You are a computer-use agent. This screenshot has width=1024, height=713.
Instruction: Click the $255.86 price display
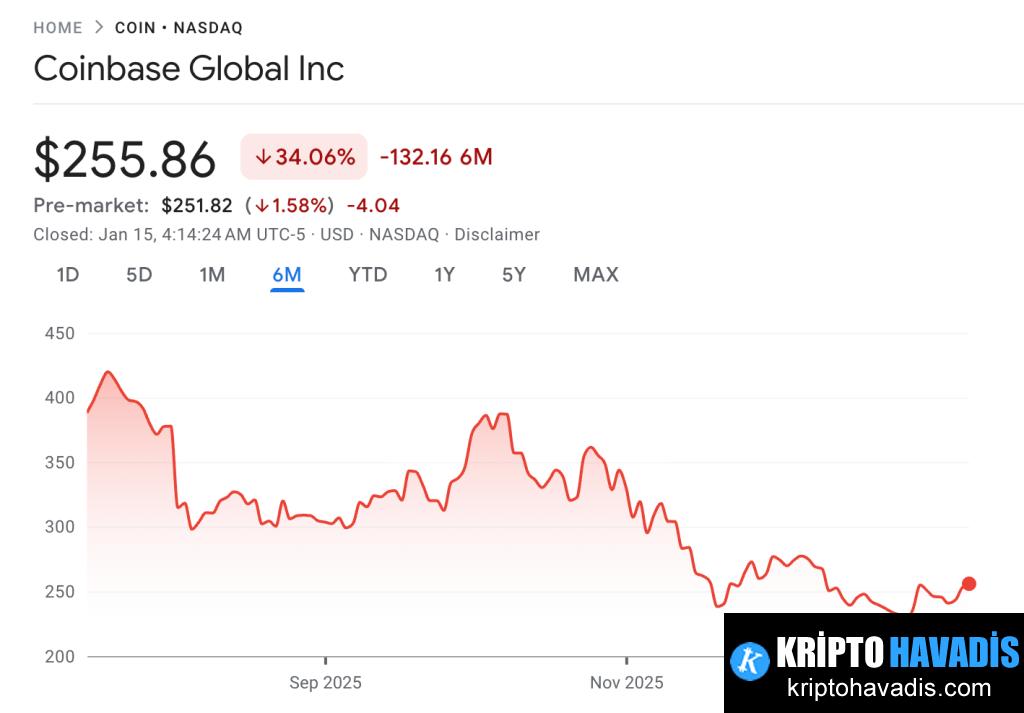[125, 158]
